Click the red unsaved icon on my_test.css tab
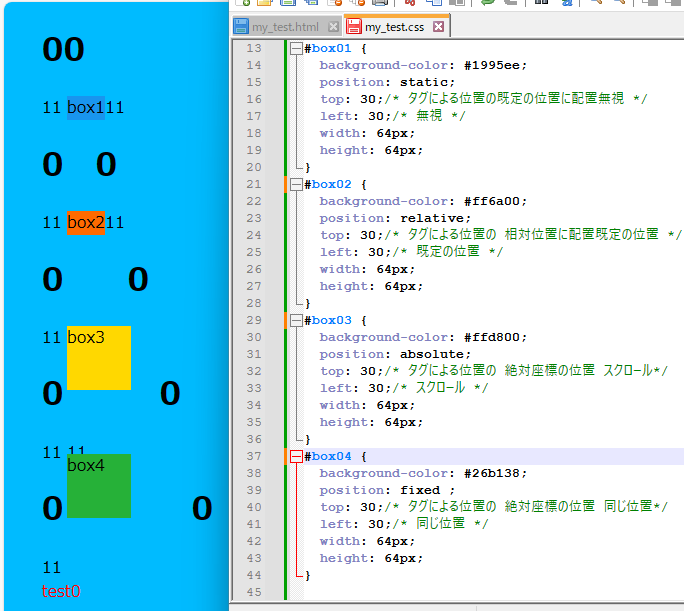Image resolution: width=684 pixels, height=611 pixels. 354,26
